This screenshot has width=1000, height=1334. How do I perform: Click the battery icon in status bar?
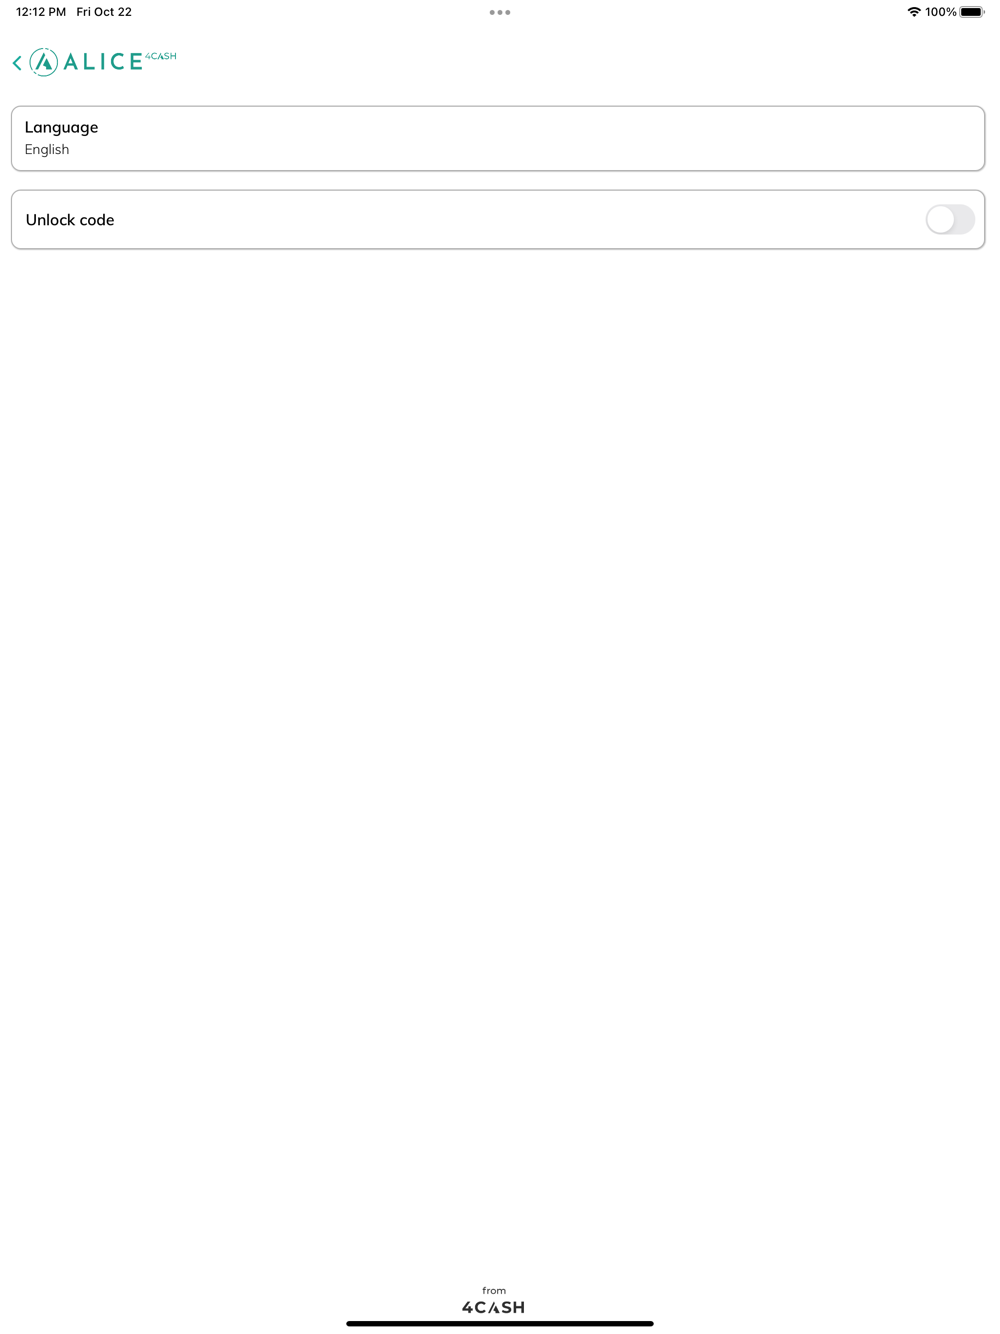point(972,12)
